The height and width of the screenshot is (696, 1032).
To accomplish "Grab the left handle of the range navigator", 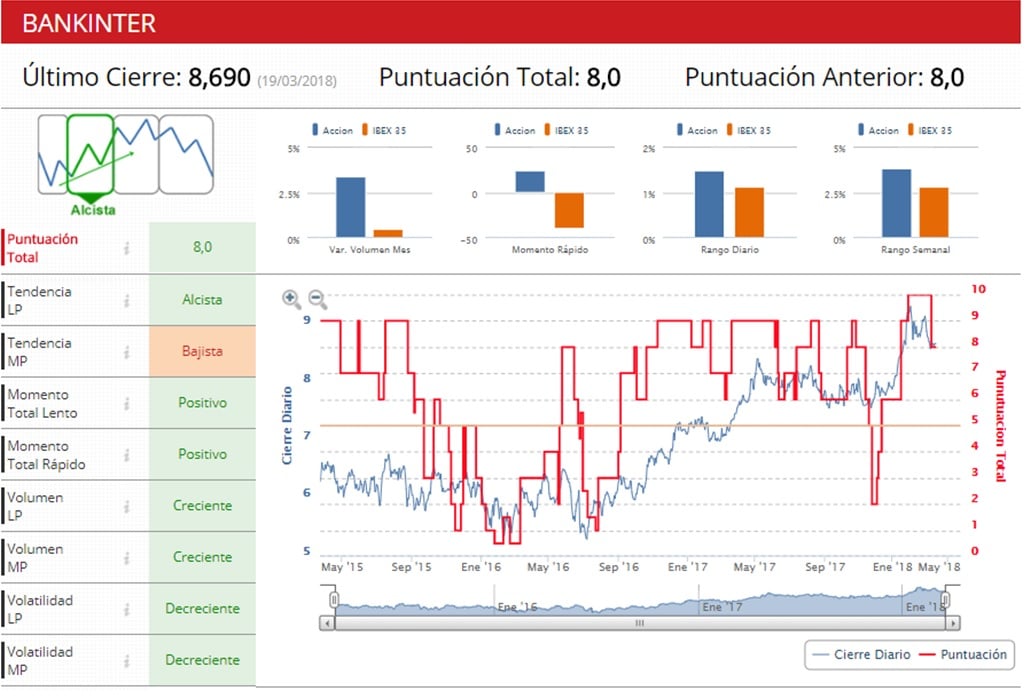I will pos(334,600).
